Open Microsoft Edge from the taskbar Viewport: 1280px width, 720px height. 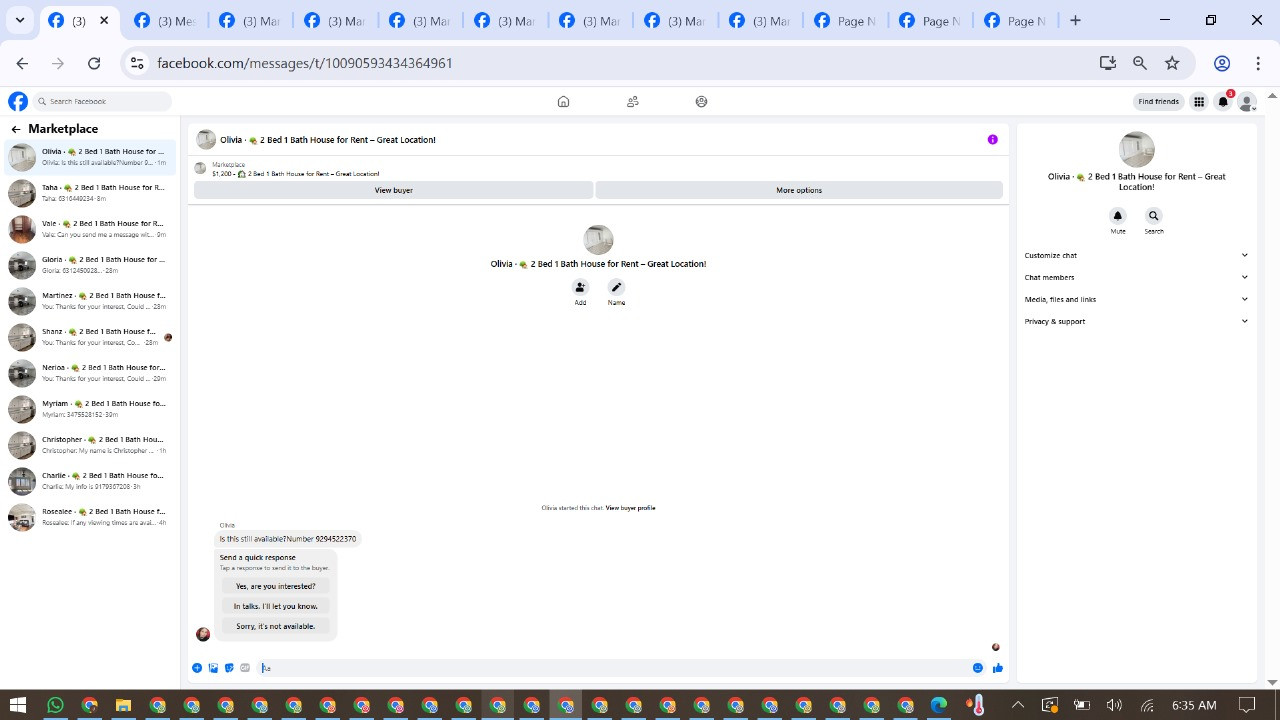939,705
